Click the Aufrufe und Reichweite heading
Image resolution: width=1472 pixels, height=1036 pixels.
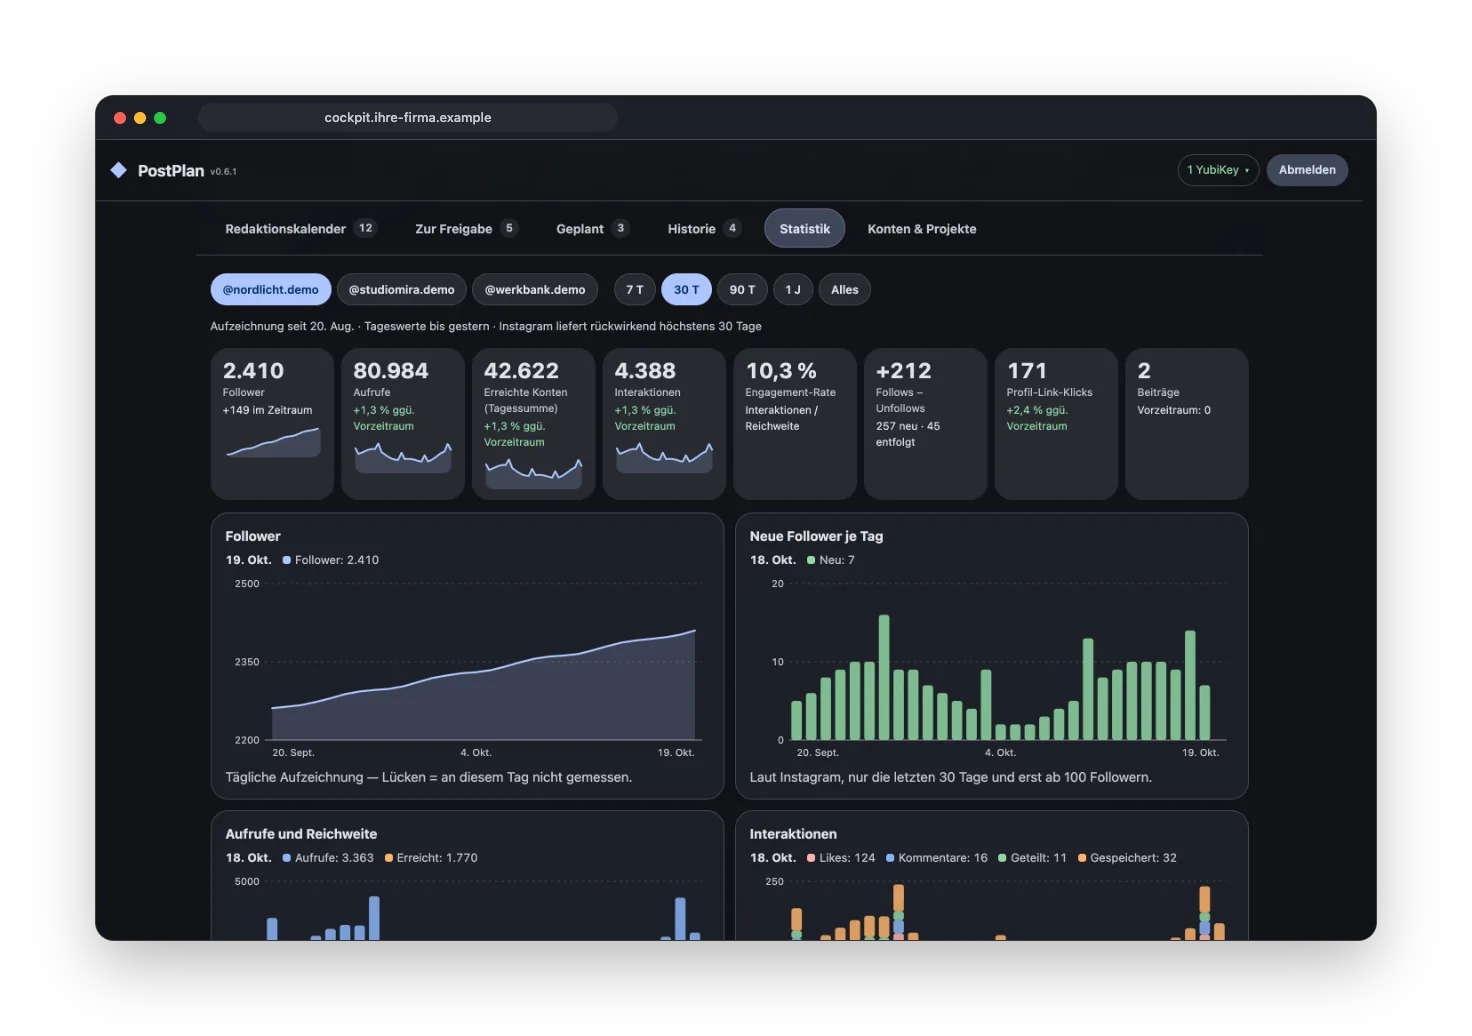tap(301, 834)
